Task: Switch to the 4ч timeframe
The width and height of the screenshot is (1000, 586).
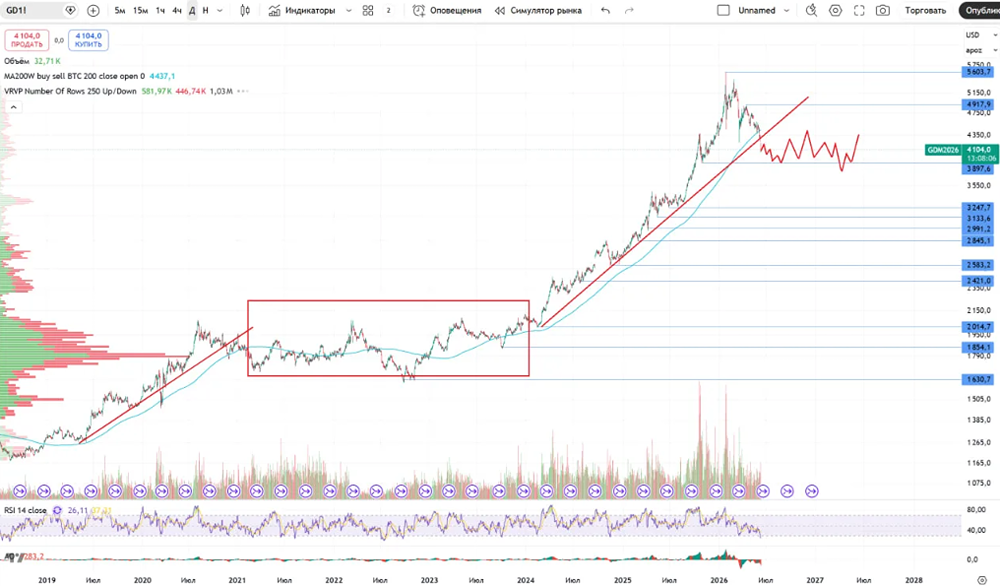Action: (177, 10)
